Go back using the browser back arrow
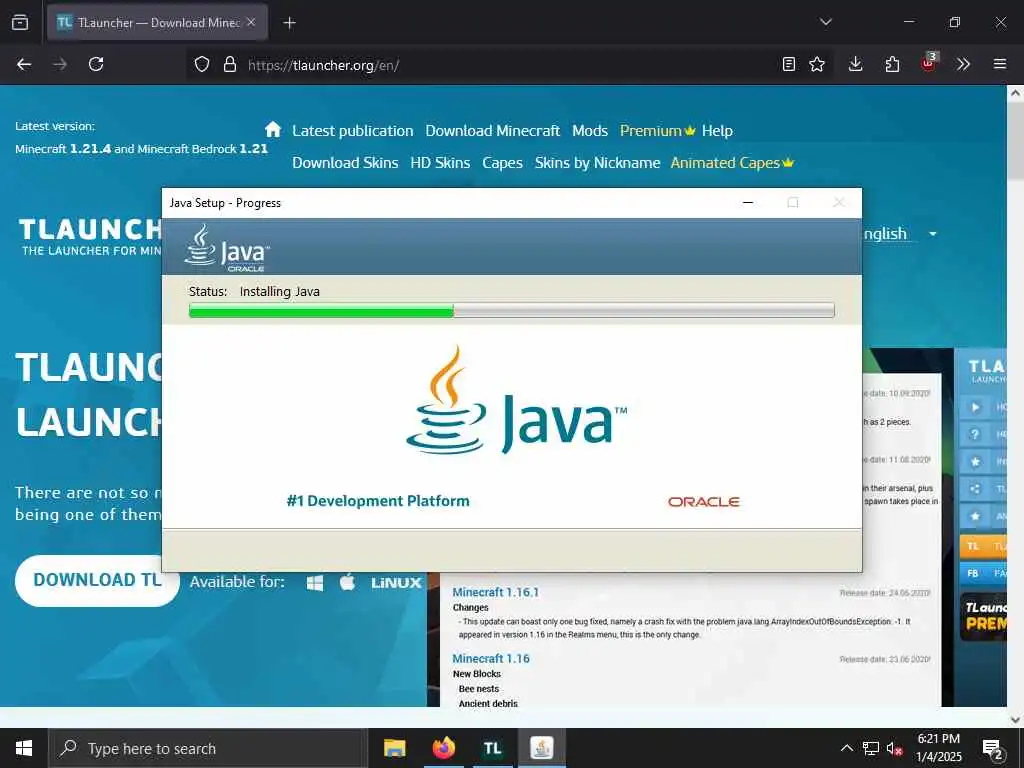Viewport: 1024px width, 768px height. 24,64
